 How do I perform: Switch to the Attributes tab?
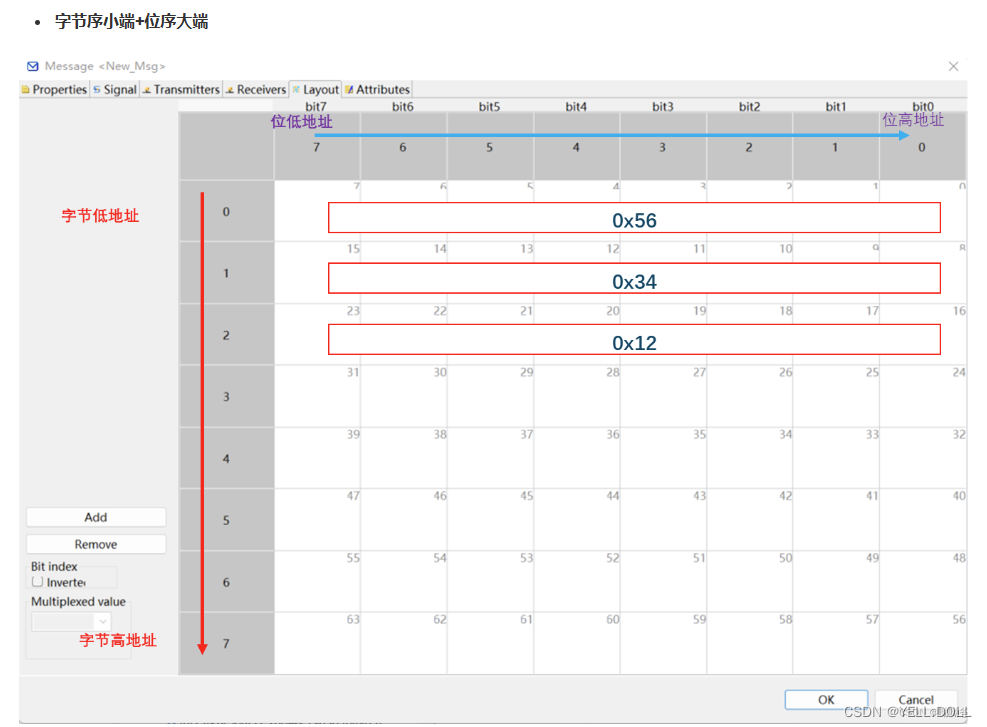coord(378,89)
